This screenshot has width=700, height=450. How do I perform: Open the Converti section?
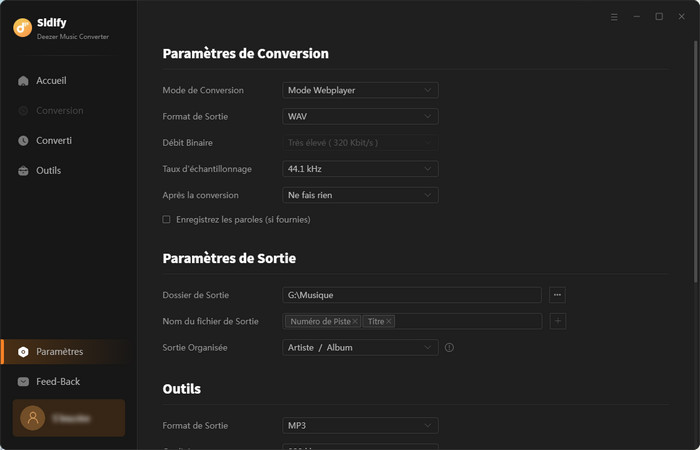click(53, 141)
